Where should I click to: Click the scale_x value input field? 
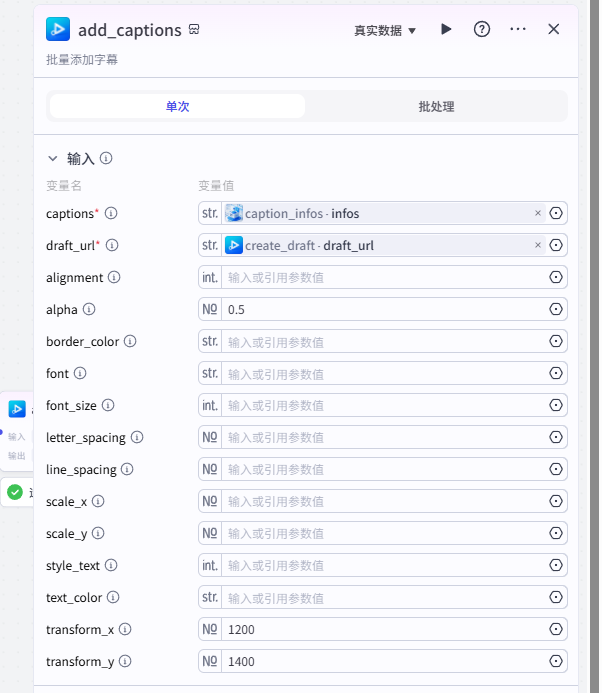click(384, 501)
